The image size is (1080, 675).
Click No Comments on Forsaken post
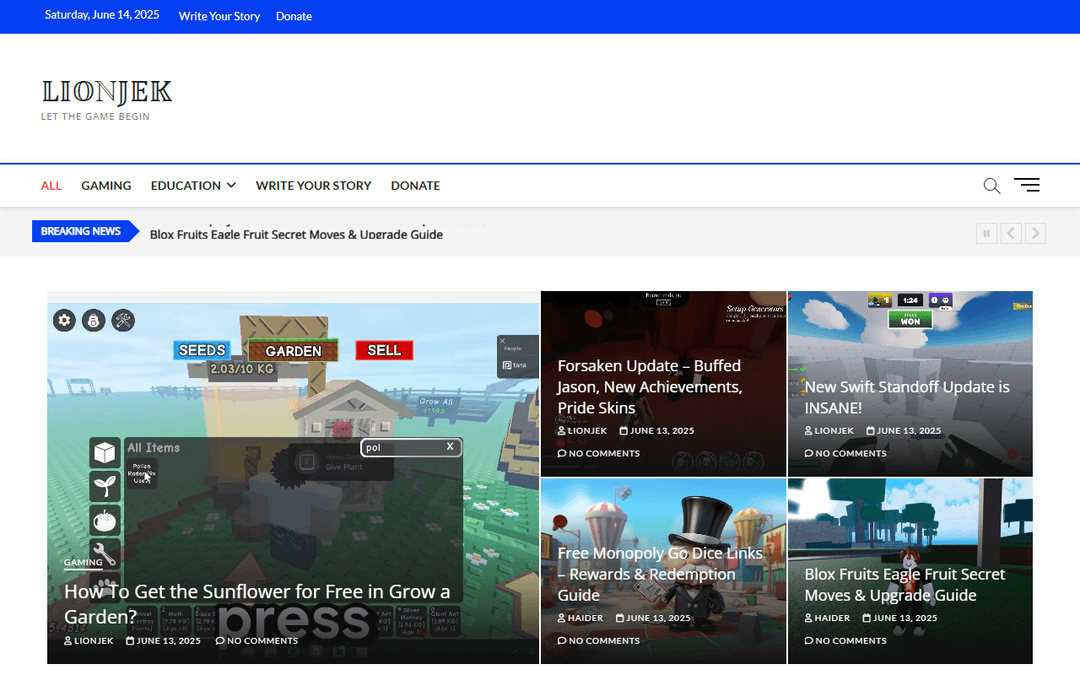pyautogui.click(x=599, y=453)
